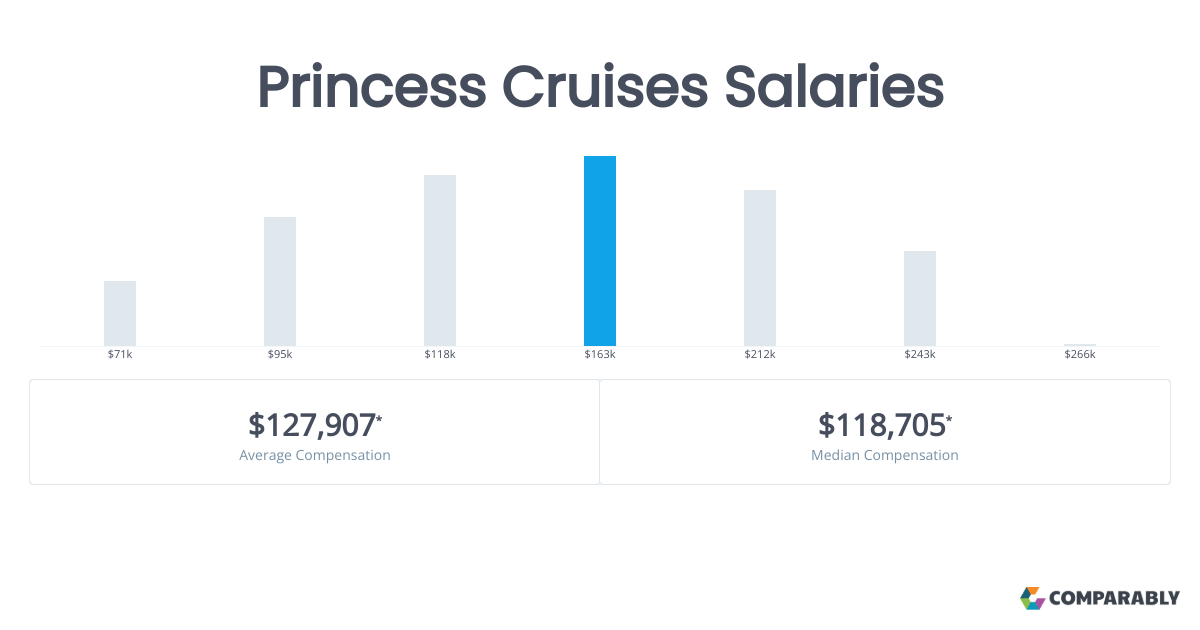
Task: Select the tiny bar above $266k
Action: tap(1080, 344)
